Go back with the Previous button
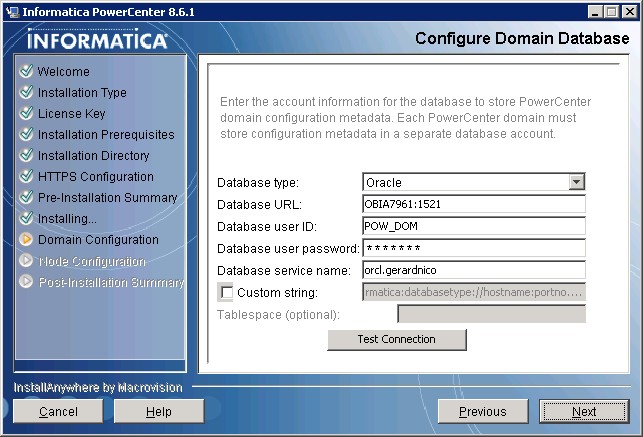Image resolution: width=643 pixels, height=437 pixels. pos(483,411)
